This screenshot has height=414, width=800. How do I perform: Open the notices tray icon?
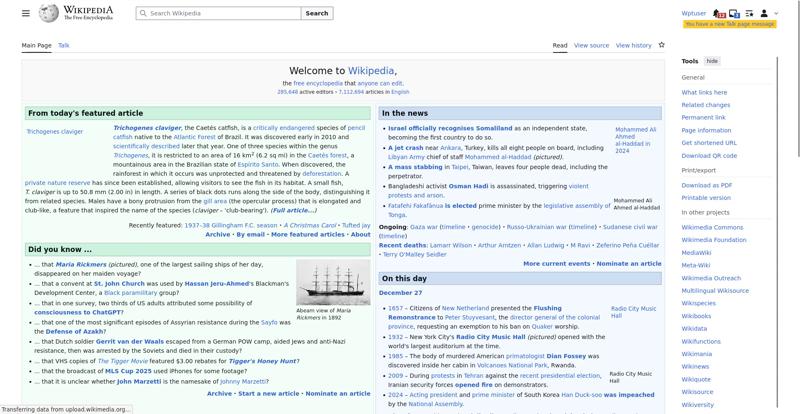[x=735, y=14]
